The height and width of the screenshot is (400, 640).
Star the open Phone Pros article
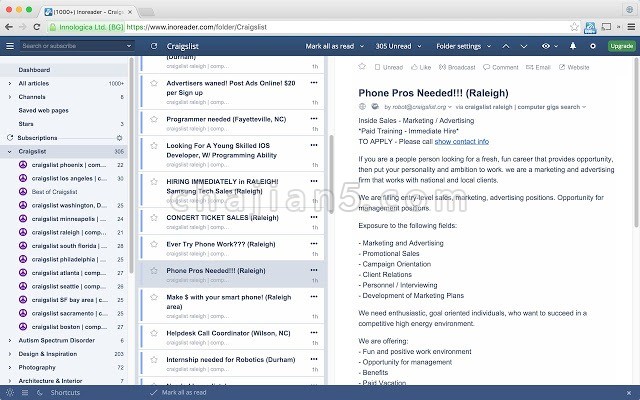tap(362, 67)
